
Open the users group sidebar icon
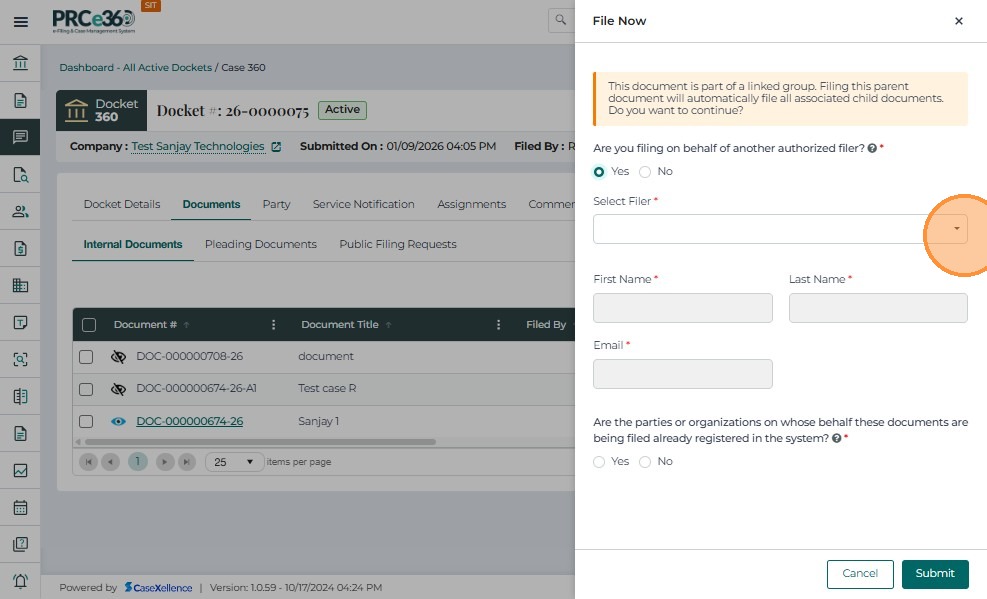[x=20, y=211]
